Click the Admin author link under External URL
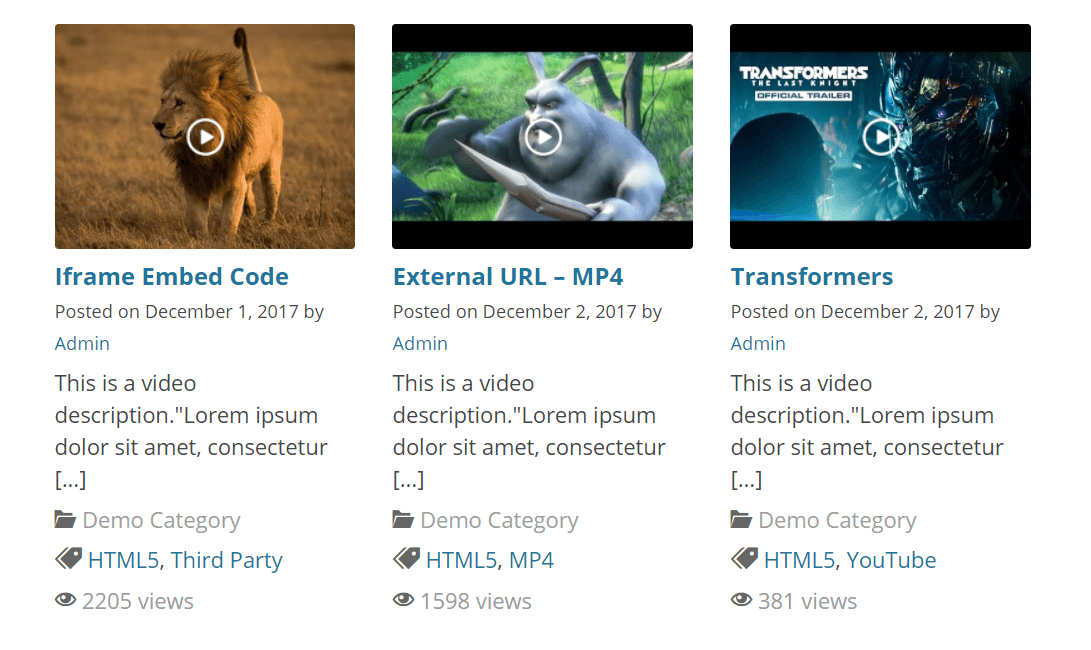The width and height of the screenshot is (1091, 650). [419, 343]
